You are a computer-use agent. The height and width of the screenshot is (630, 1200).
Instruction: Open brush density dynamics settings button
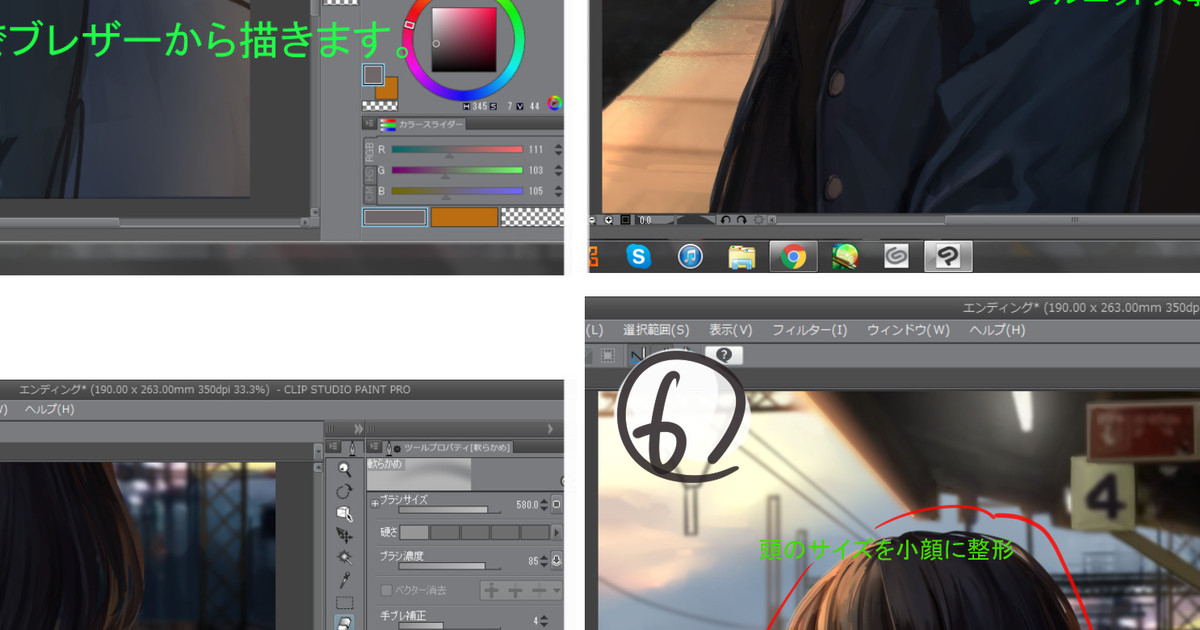tap(557, 560)
